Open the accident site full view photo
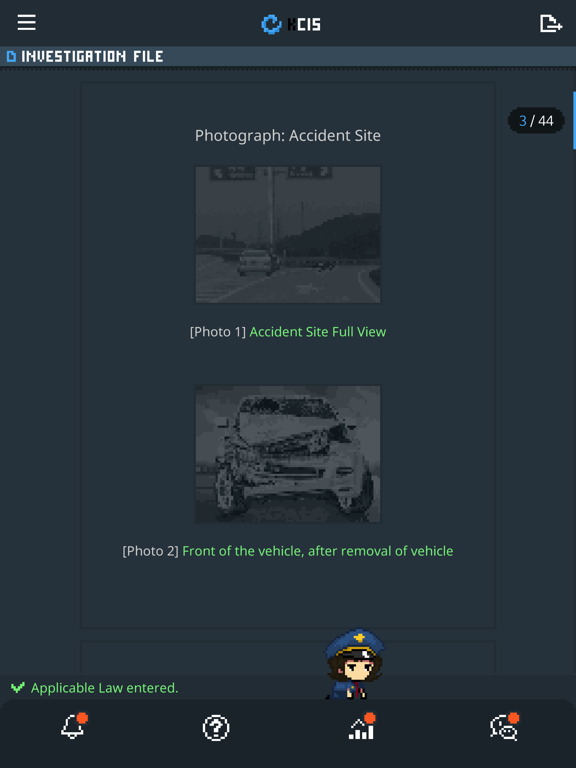This screenshot has height=768, width=576. click(288, 235)
